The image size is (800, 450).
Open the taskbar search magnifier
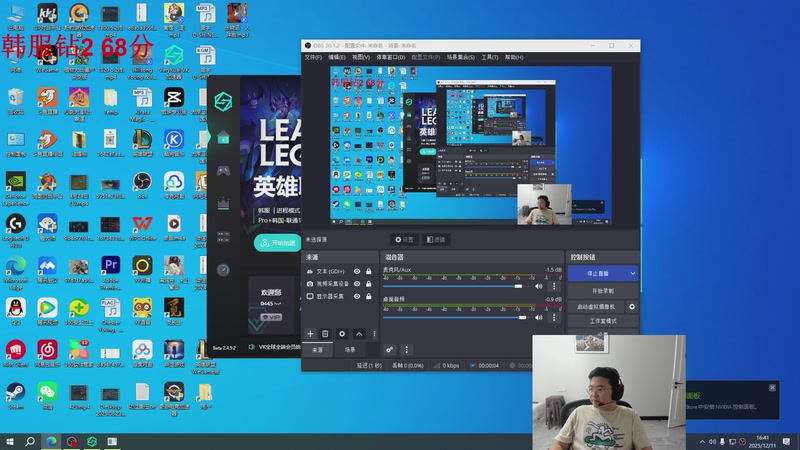(x=30, y=441)
